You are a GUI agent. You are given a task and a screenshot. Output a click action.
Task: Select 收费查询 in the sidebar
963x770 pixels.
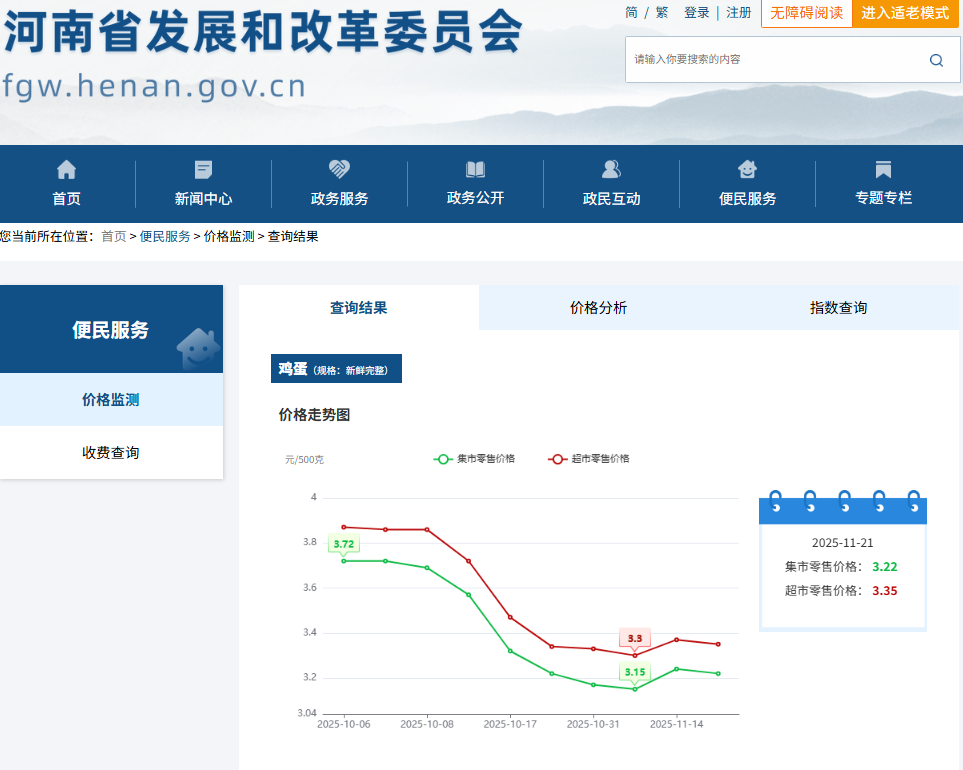point(111,453)
